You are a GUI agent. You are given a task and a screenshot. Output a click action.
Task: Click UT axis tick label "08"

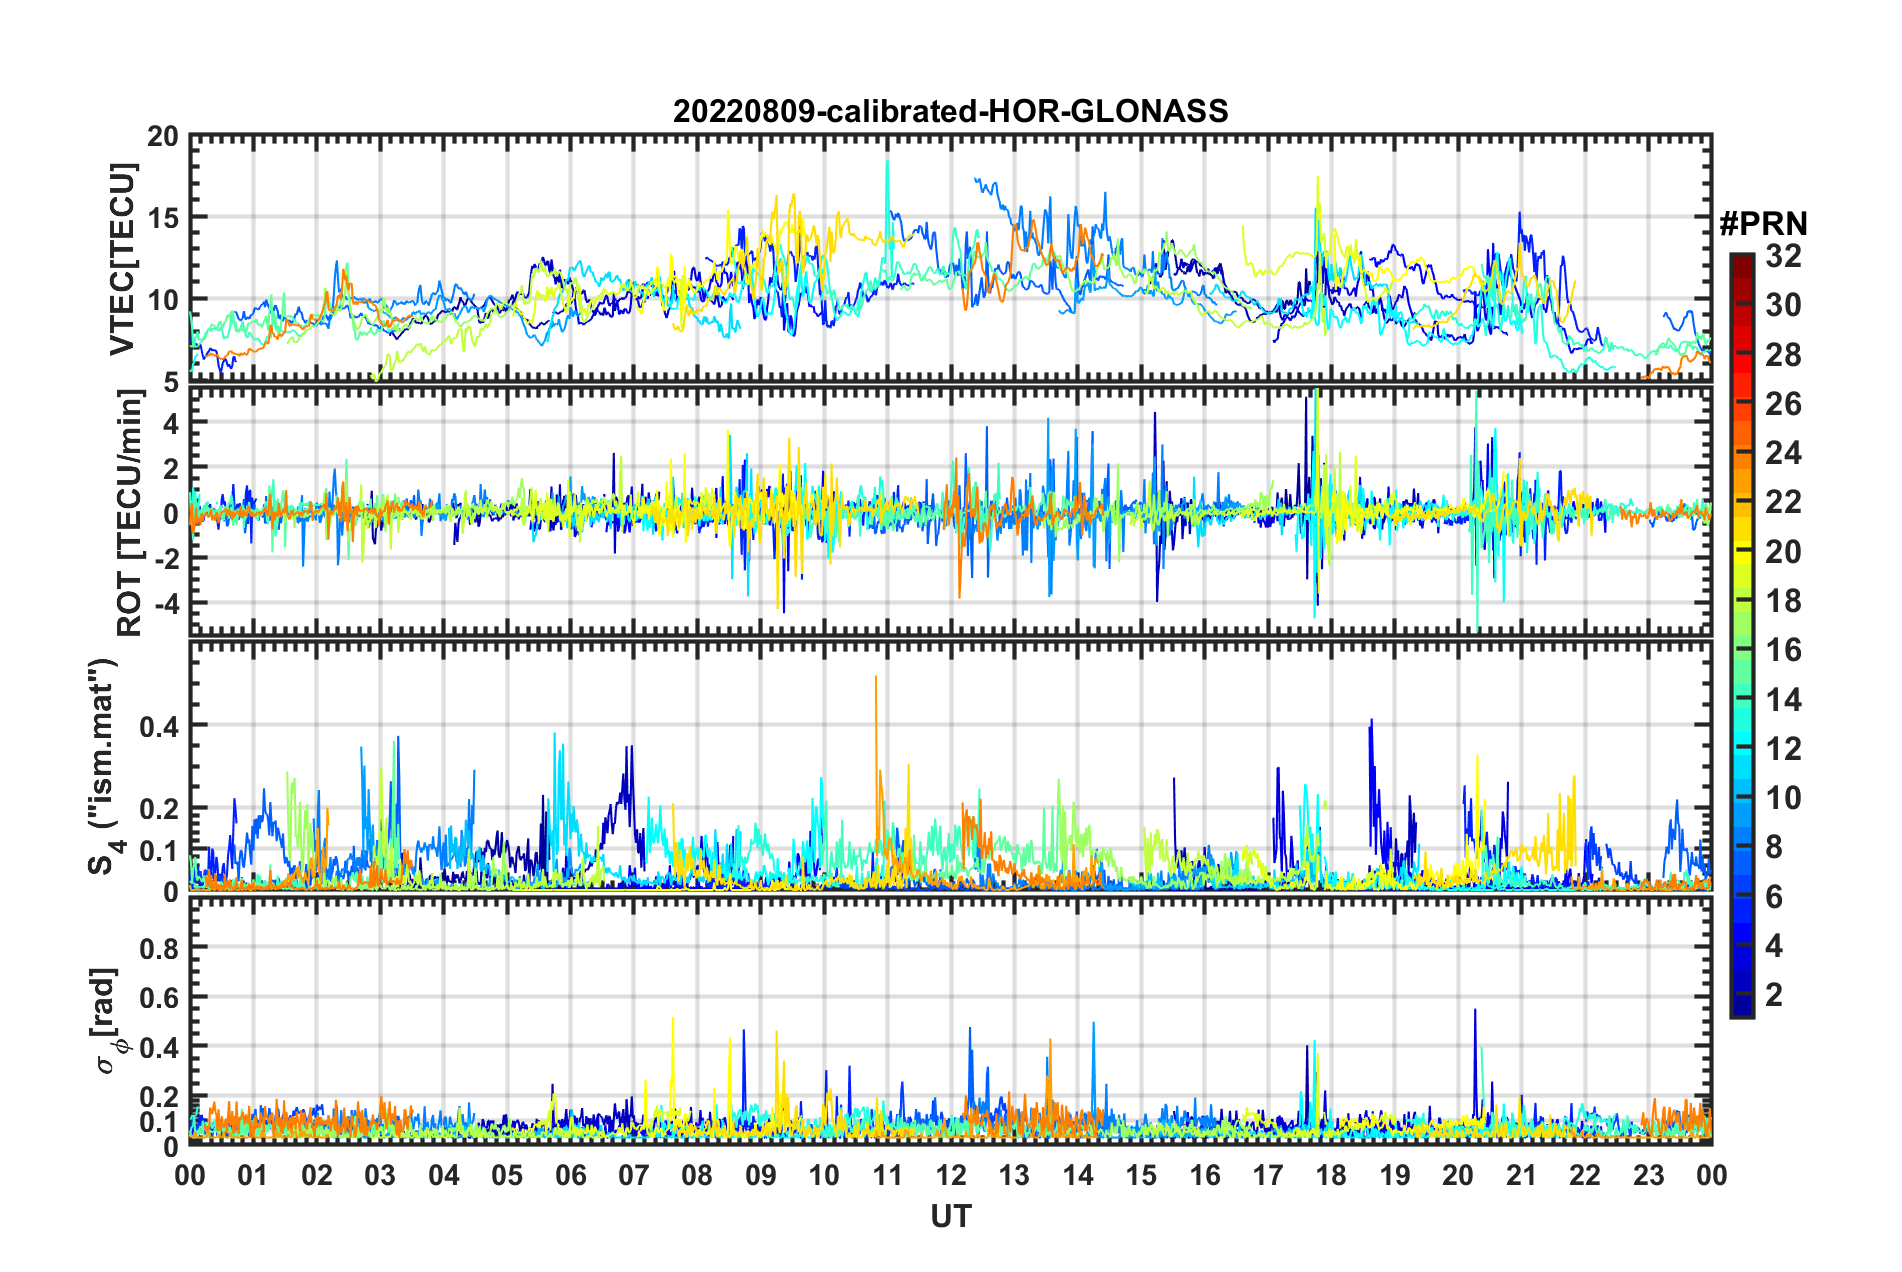click(x=697, y=1175)
